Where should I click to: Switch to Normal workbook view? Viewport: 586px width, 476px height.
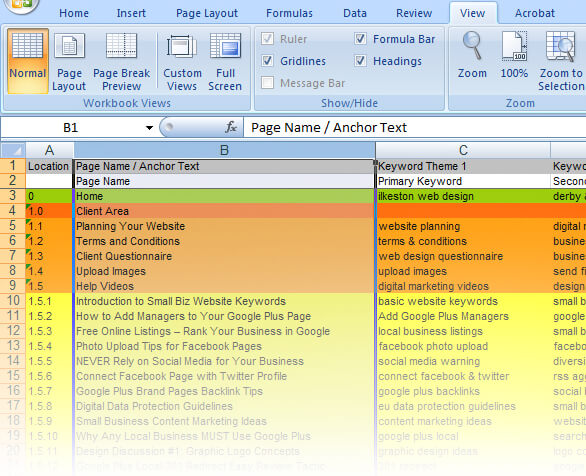coord(28,61)
